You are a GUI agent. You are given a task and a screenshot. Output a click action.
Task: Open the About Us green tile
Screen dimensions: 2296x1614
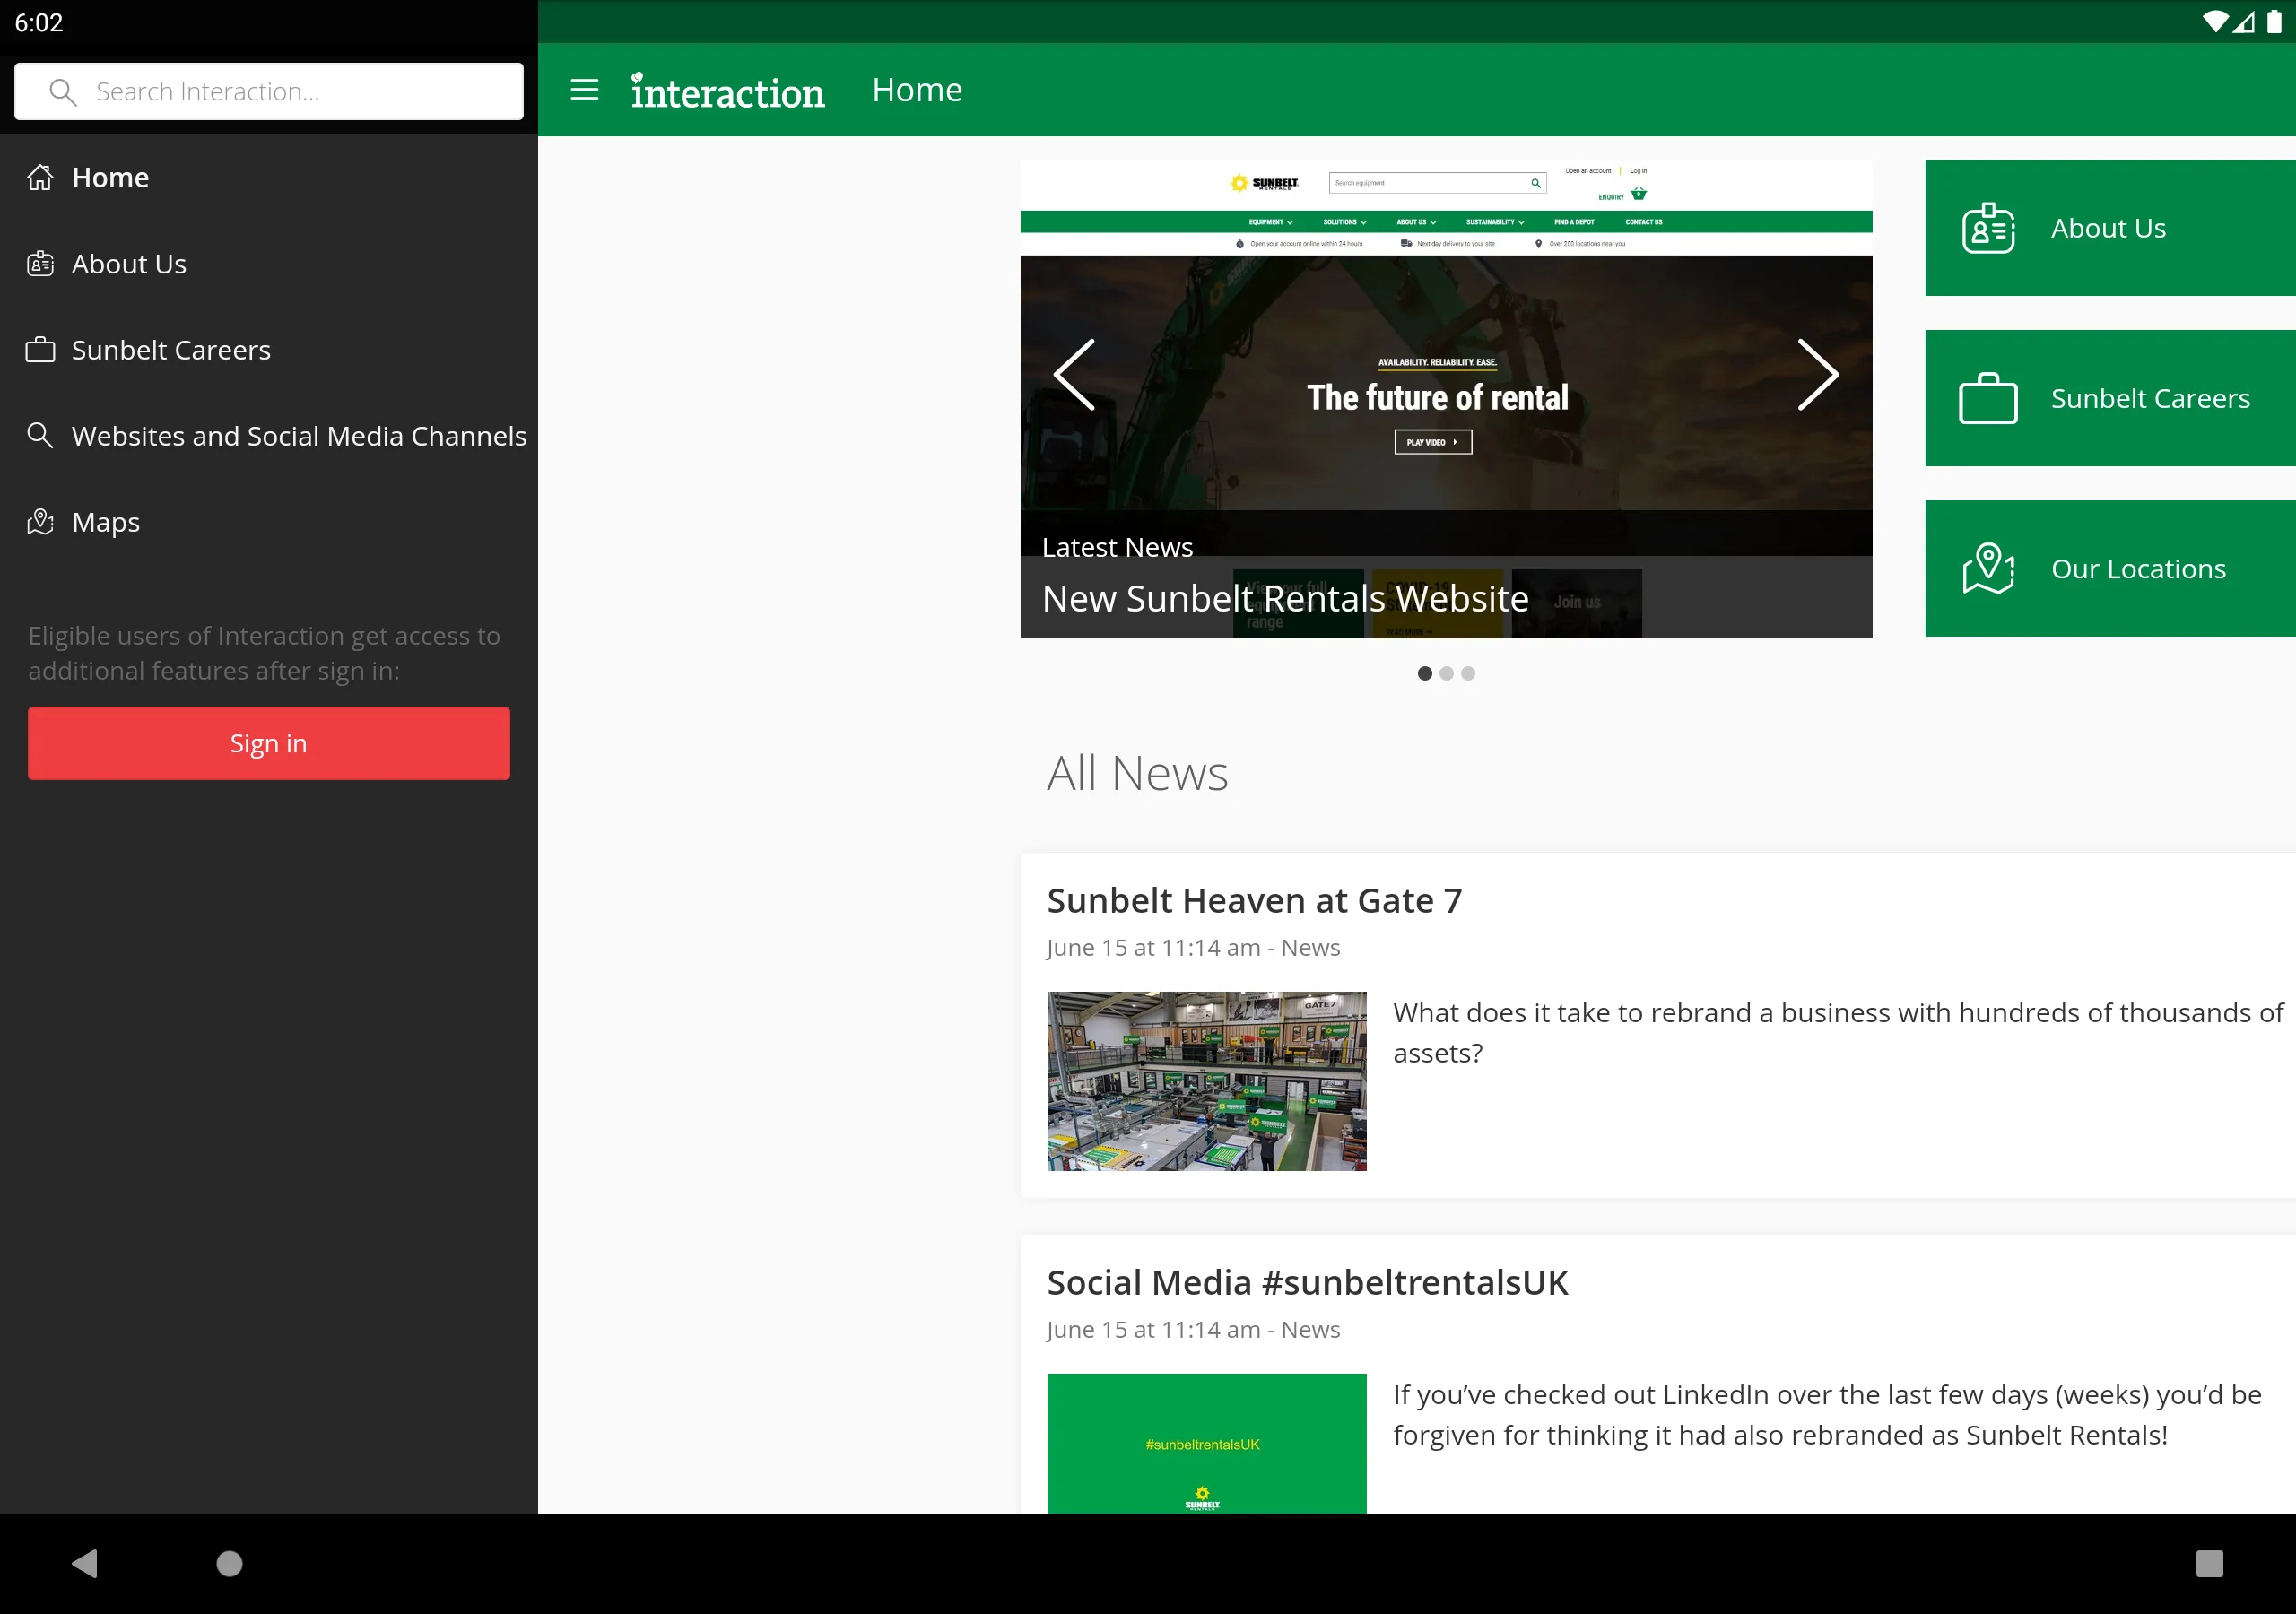coord(2110,228)
